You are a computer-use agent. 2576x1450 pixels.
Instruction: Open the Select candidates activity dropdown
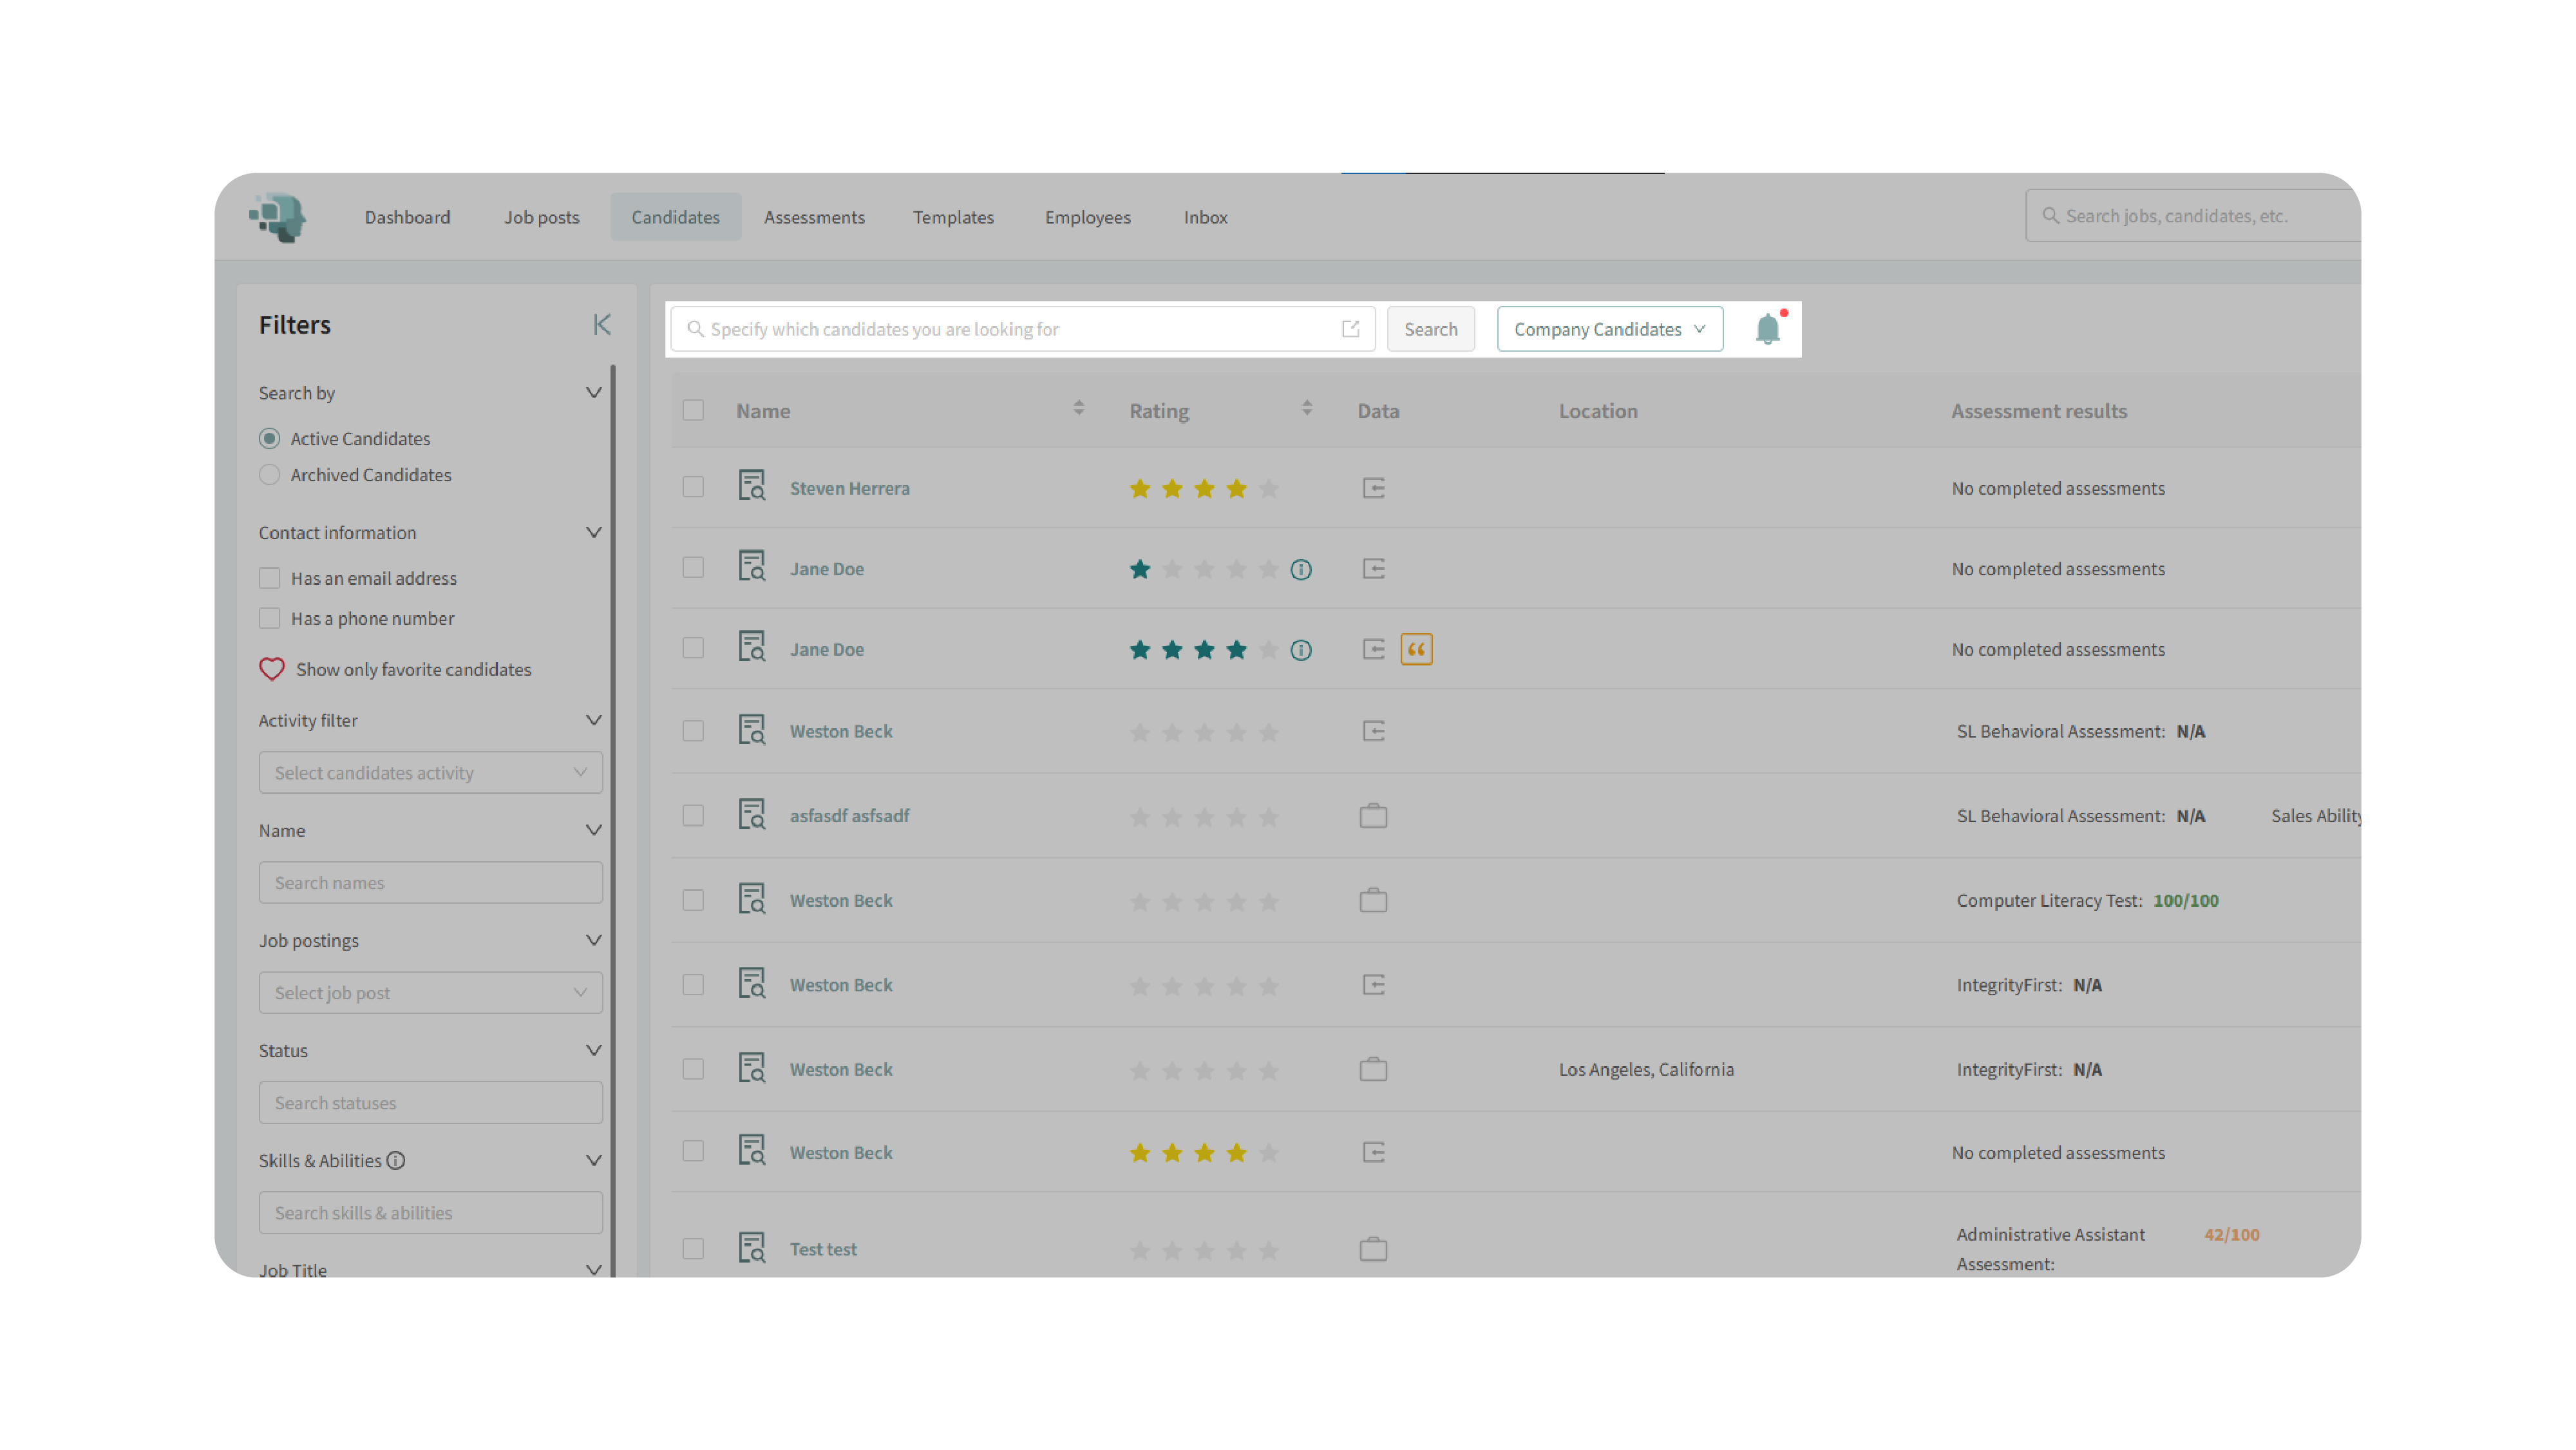430,772
